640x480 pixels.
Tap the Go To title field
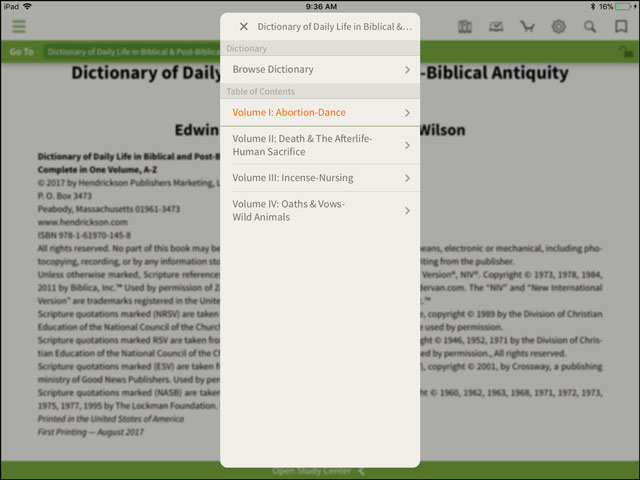[132, 52]
